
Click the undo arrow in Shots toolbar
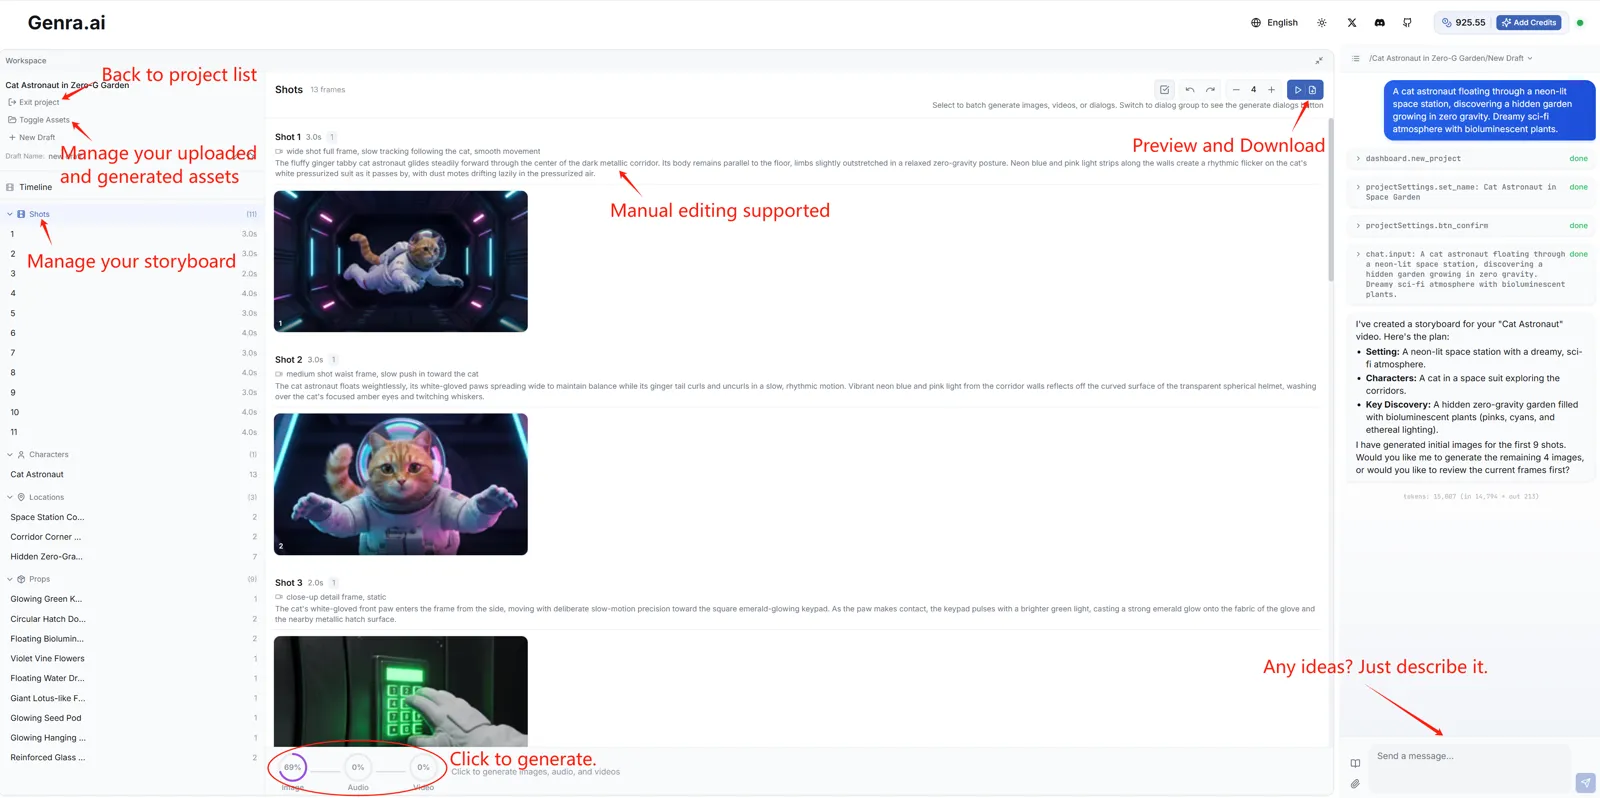pos(1190,90)
